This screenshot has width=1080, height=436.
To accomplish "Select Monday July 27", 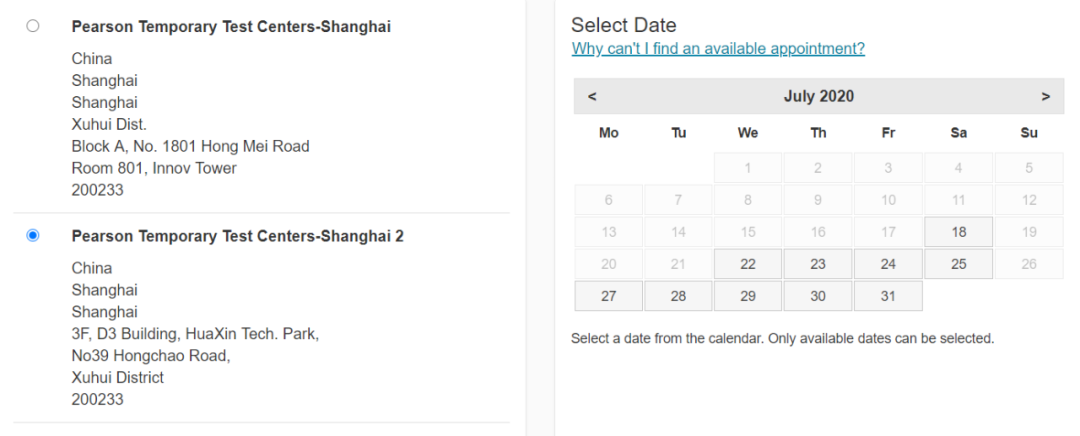I will [608, 296].
